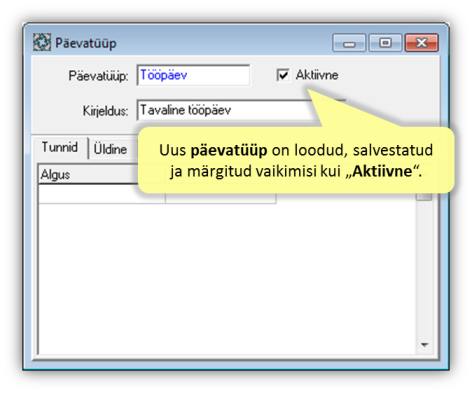Switch to the Tunnid tab
472x393 pixels.
(x=60, y=147)
